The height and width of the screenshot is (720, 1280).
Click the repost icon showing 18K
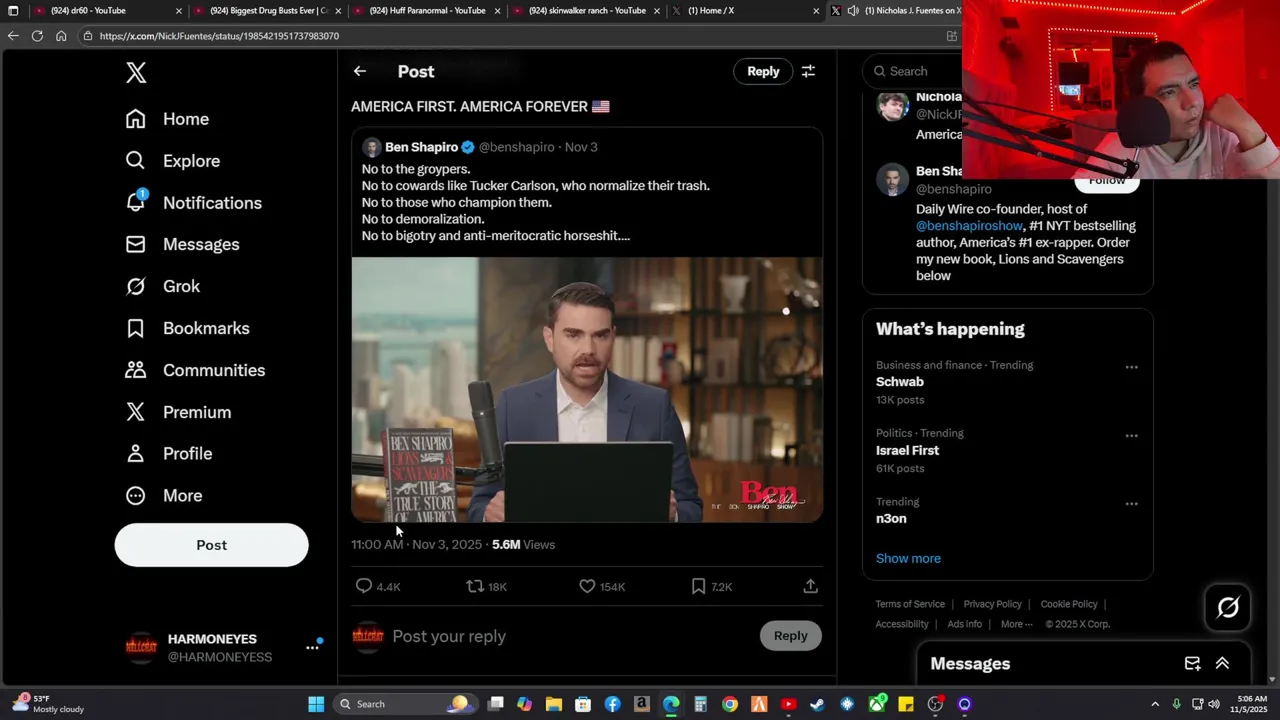[475, 586]
